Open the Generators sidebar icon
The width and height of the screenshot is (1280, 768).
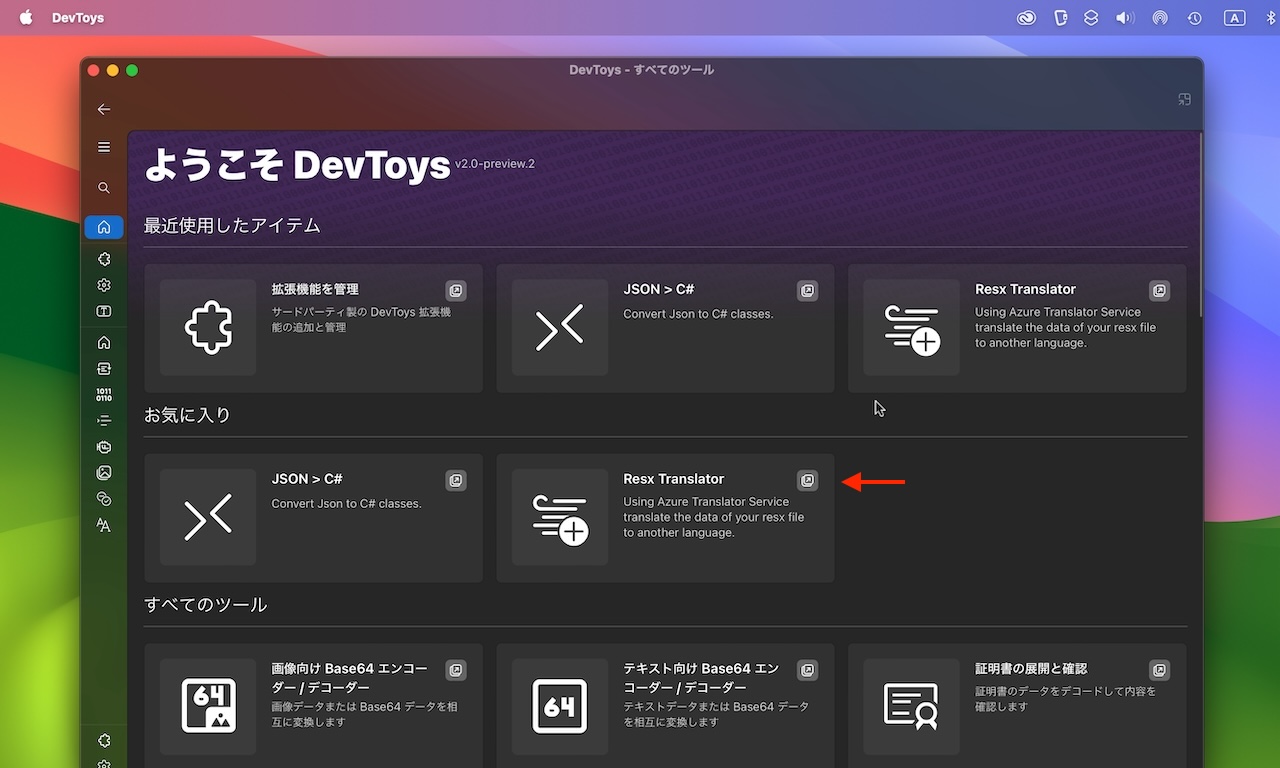104,447
